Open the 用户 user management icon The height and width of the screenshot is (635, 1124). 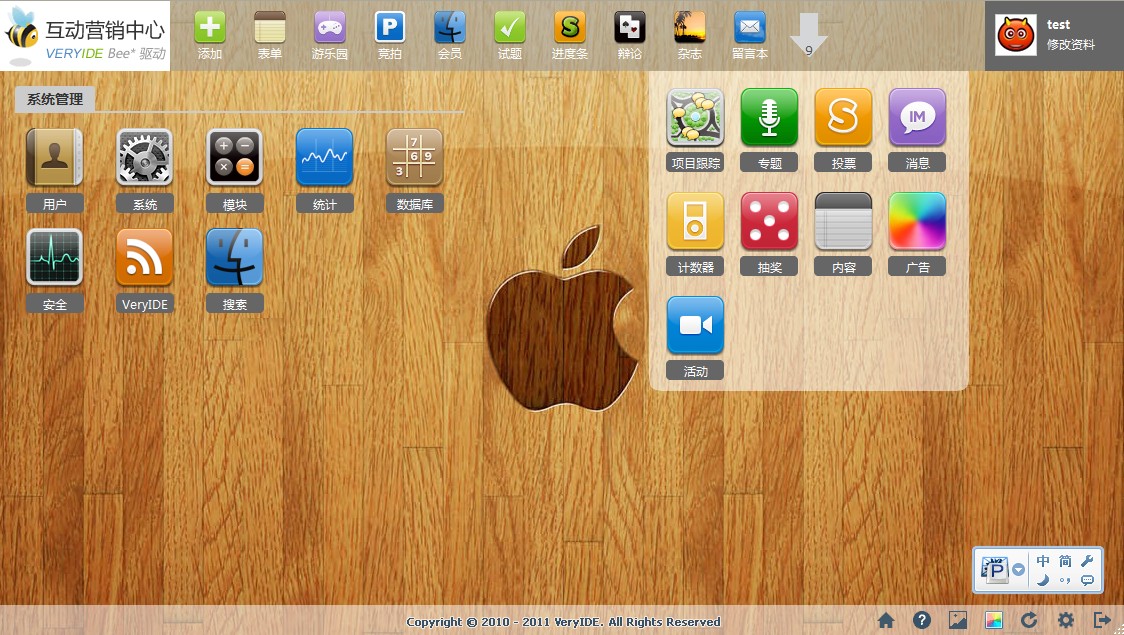coord(54,158)
